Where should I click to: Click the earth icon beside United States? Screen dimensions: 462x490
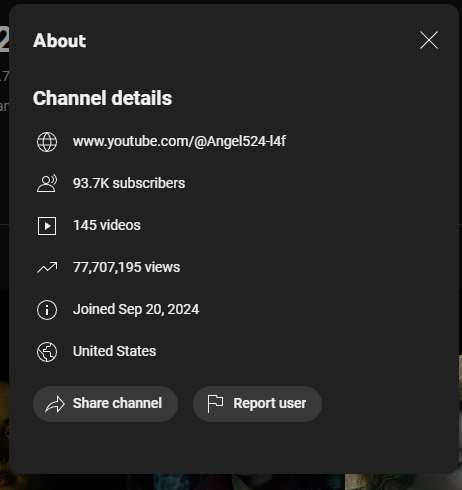[x=47, y=352]
